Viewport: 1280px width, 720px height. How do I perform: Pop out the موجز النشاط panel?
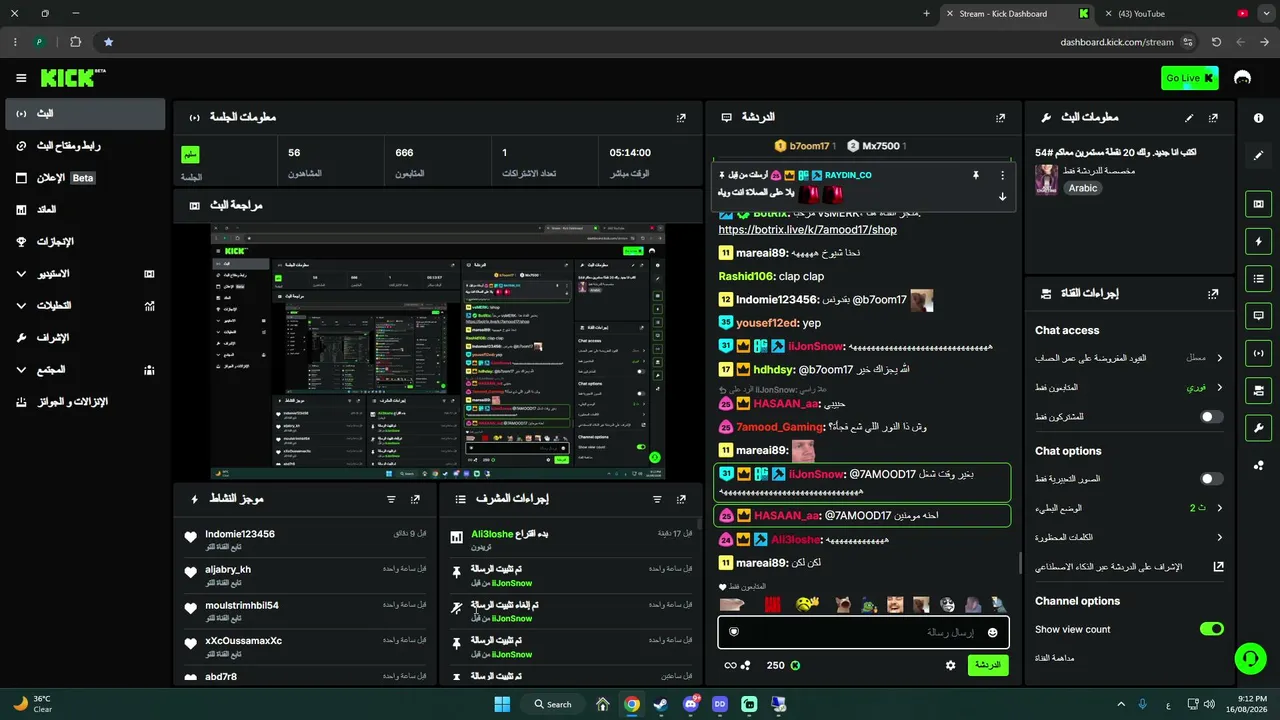[415, 499]
